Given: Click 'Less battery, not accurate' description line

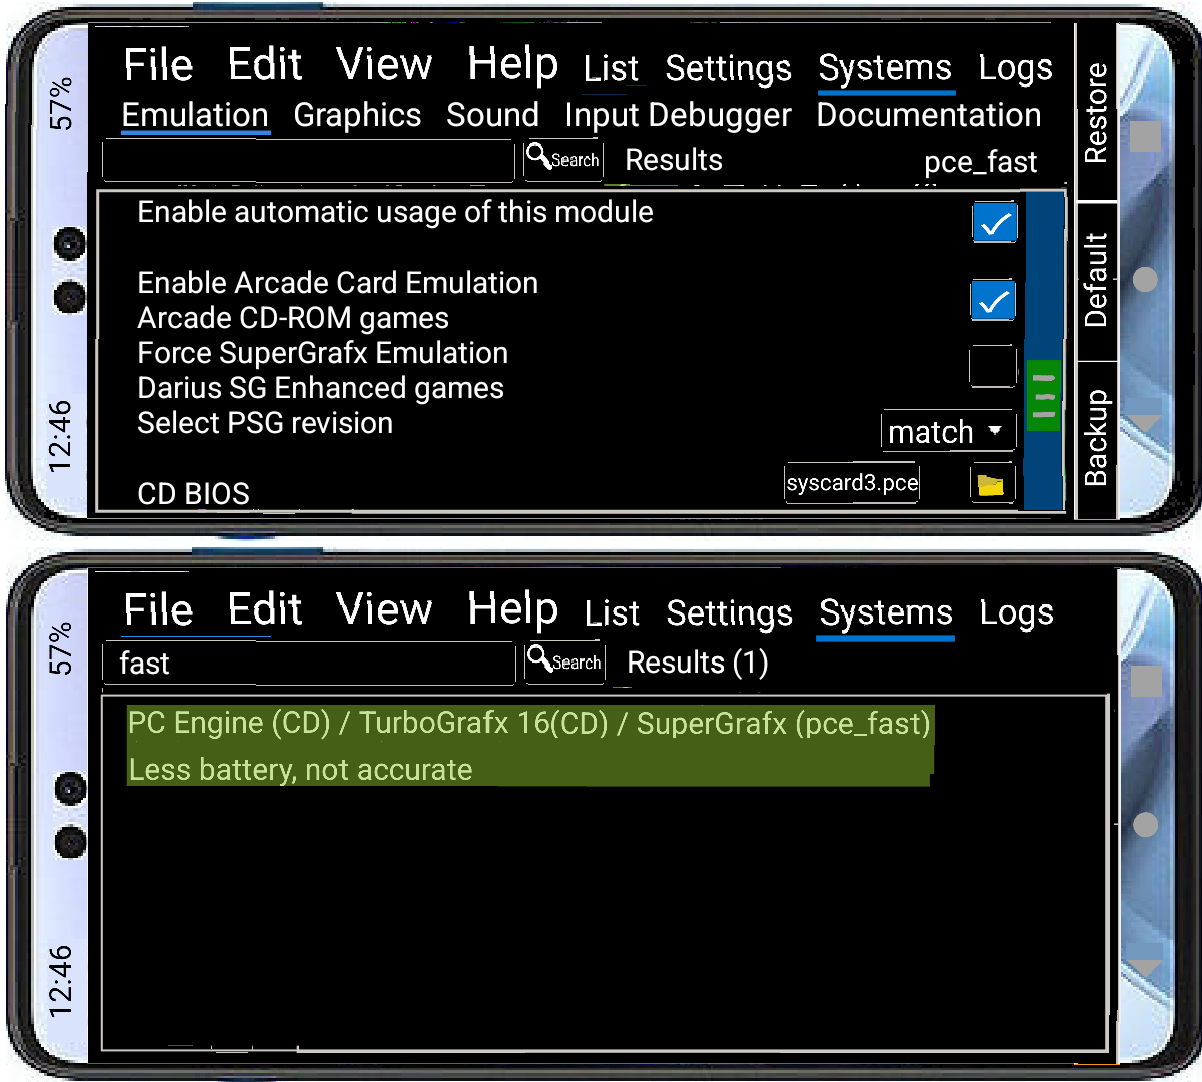Looking at the screenshot, I should (x=300, y=770).
